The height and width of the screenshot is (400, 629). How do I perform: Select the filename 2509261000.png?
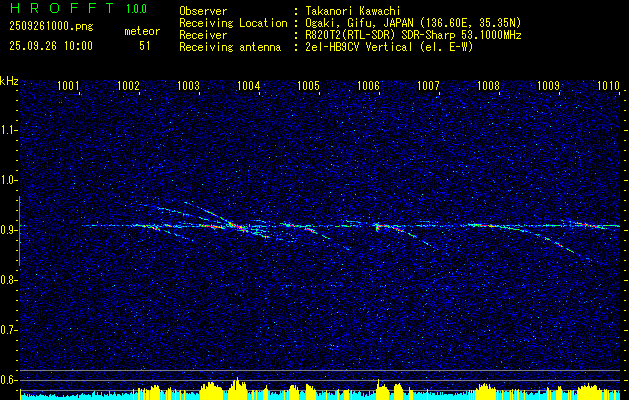[x=51, y=26]
